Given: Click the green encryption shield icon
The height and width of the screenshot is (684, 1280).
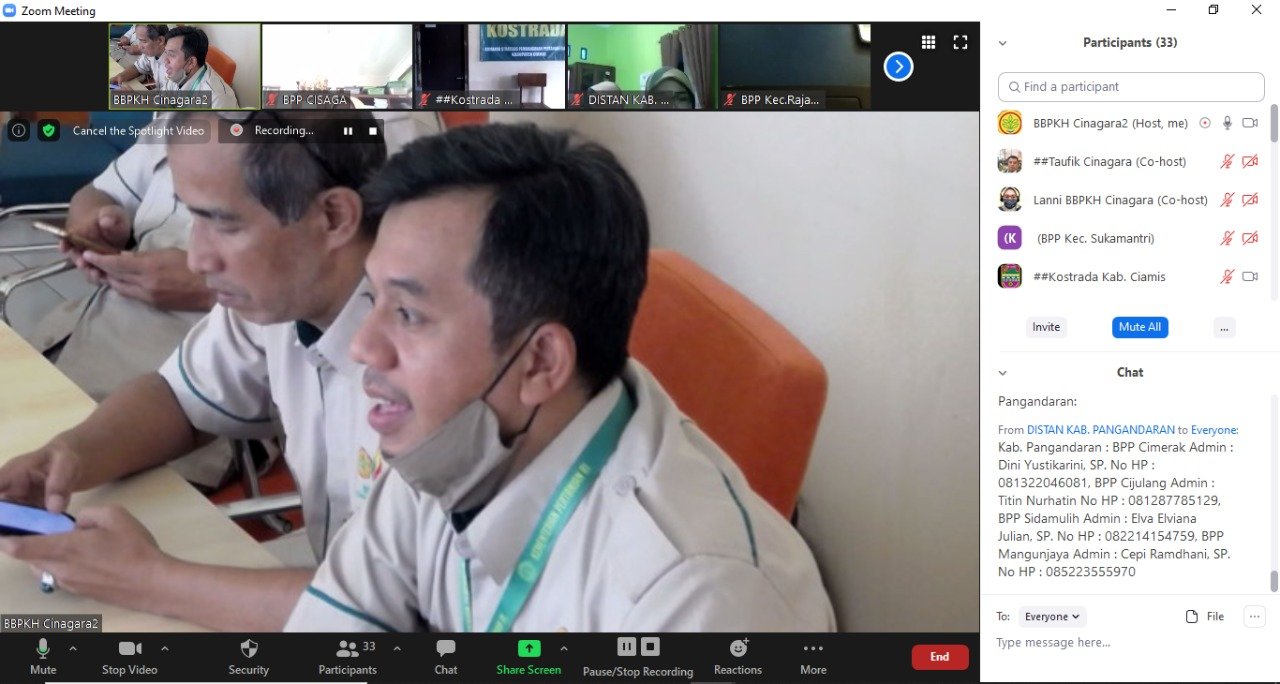Looking at the screenshot, I should tap(48, 130).
